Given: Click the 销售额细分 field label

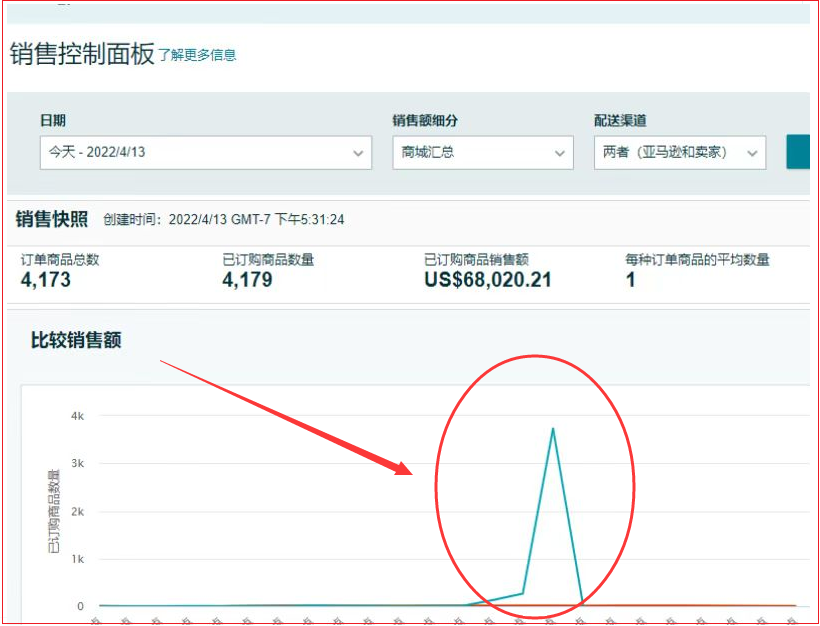Looking at the screenshot, I should tap(425, 120).
